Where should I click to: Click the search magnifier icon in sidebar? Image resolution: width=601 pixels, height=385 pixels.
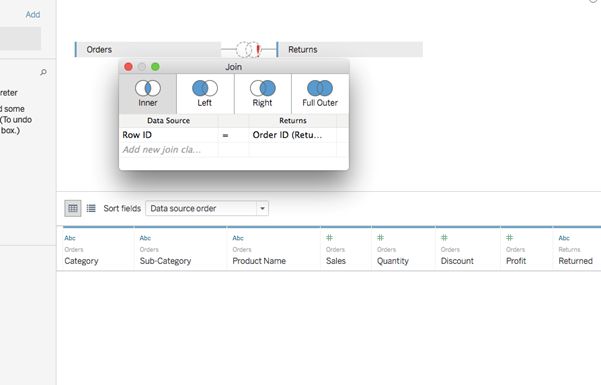[x=44, y=72]
